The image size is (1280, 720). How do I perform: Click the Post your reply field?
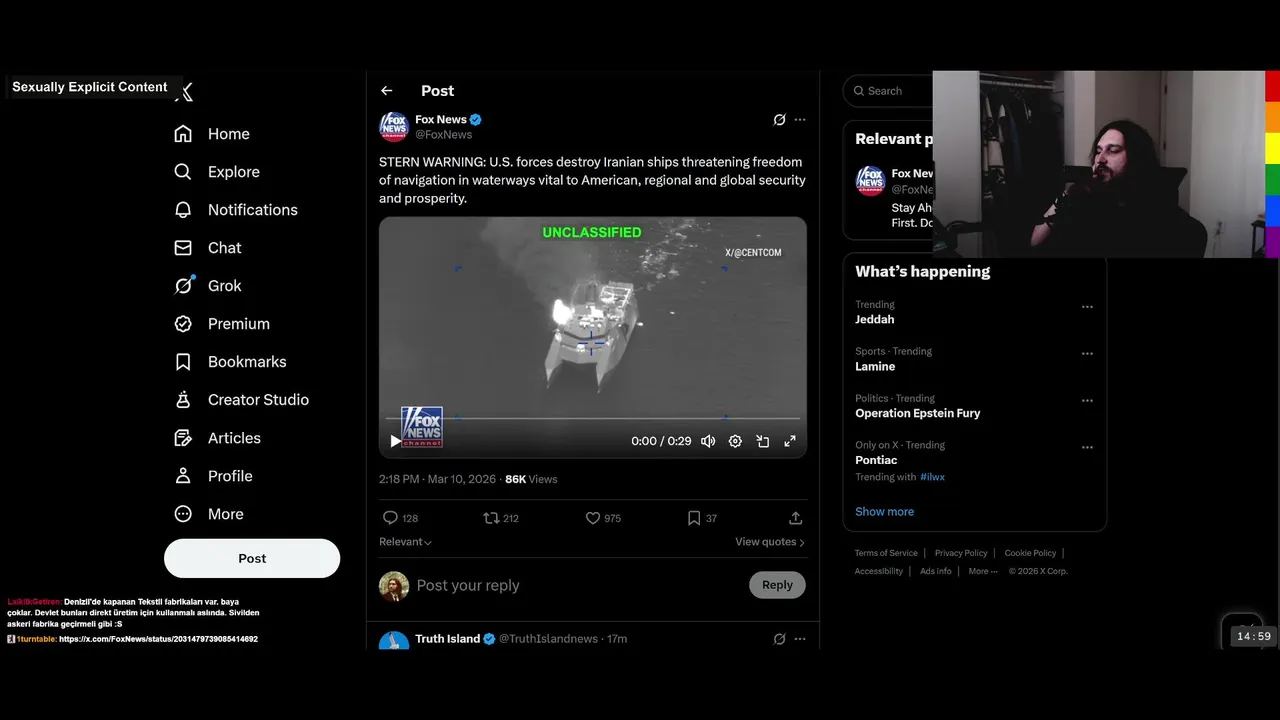578,586
